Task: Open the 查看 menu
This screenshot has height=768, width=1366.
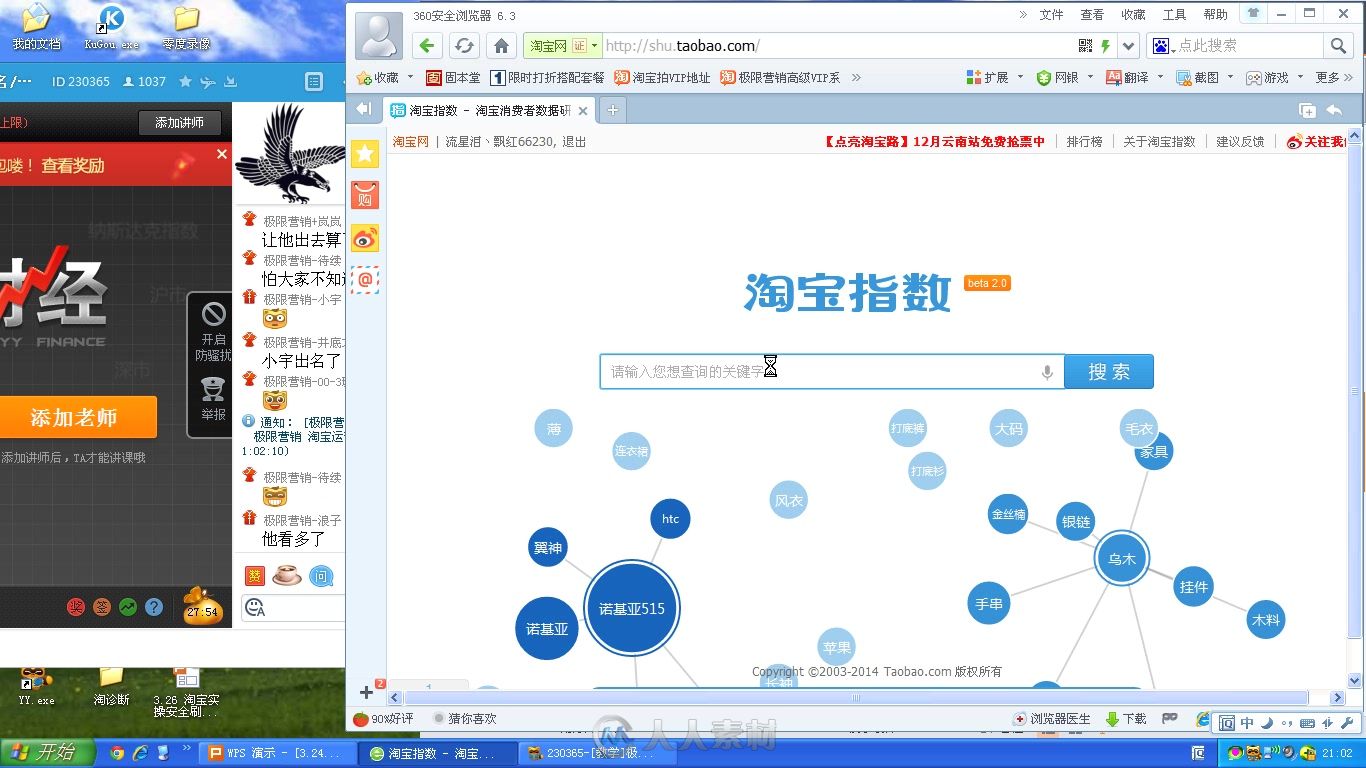Action: (1092, 15)
